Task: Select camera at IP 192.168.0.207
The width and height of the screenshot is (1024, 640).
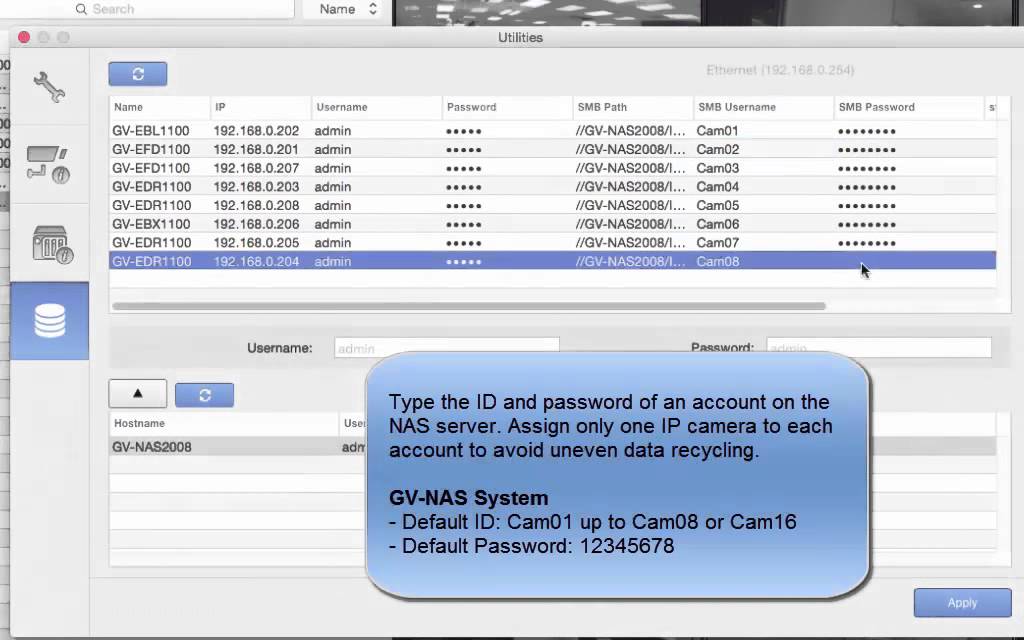Action: point(552,168)
